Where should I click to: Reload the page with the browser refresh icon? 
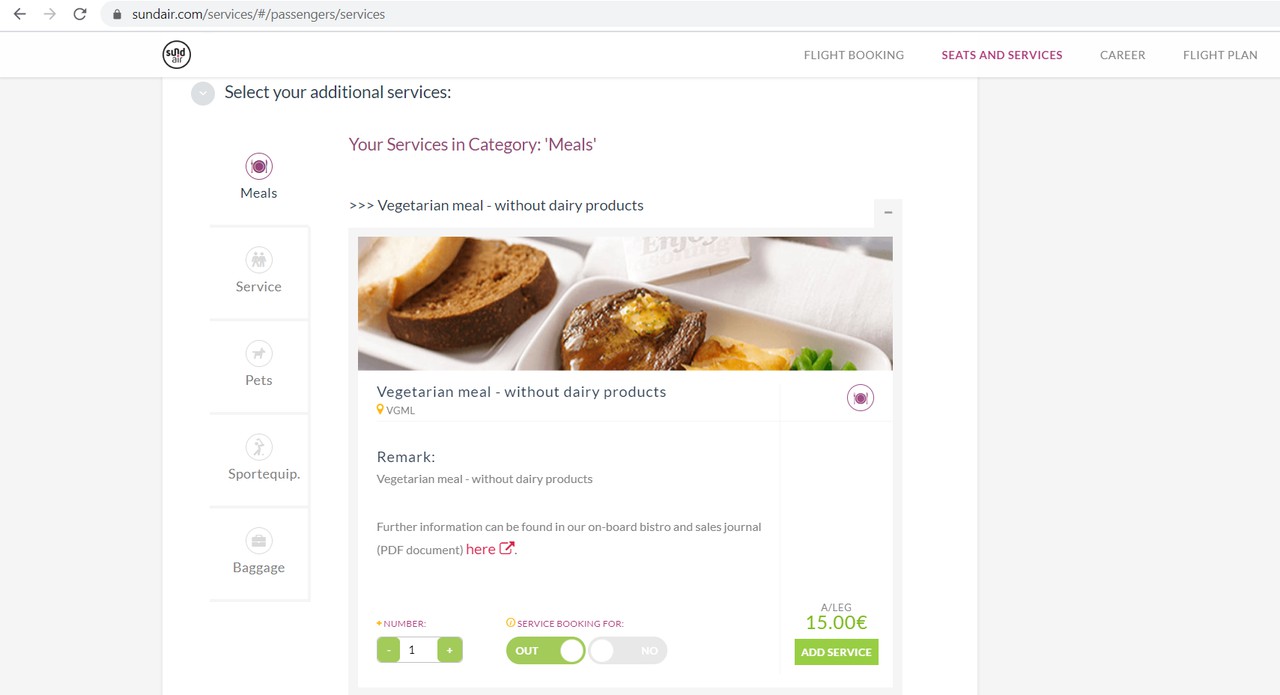80,14
